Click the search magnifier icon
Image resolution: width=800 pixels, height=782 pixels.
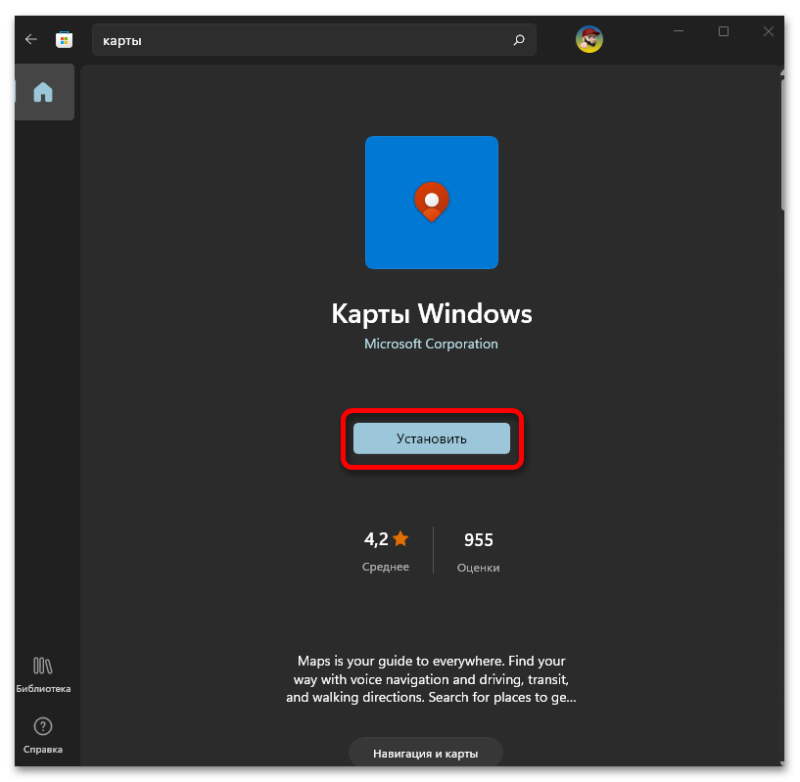coord(519,40)
